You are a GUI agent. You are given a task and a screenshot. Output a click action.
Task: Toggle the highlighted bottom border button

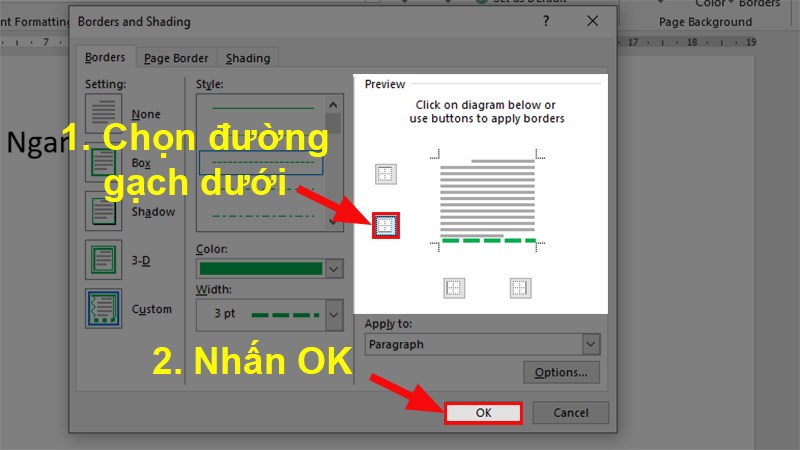coord(386,226)
